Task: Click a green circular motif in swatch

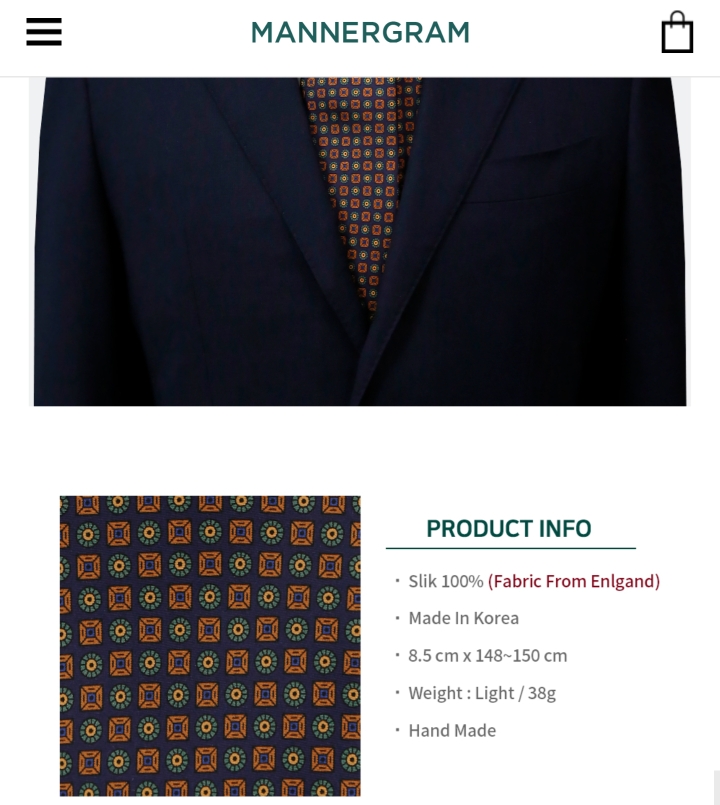Action: click(149, 532)
